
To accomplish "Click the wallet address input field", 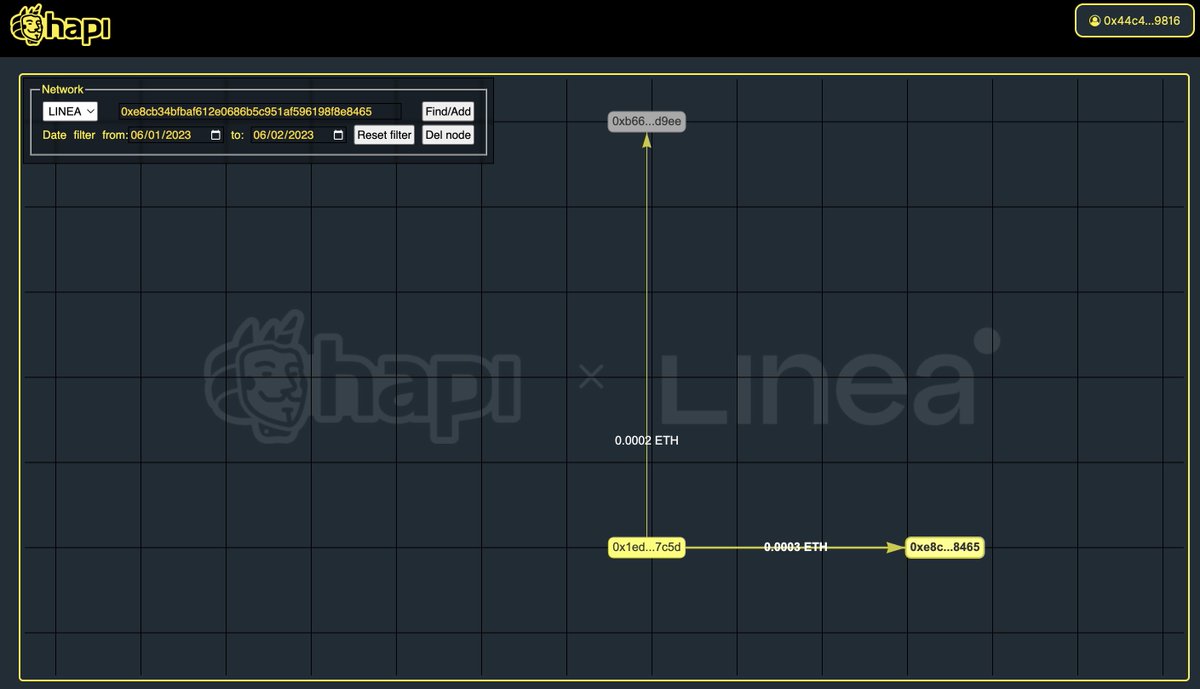I will pyautogui.click(x=259, y=111).
